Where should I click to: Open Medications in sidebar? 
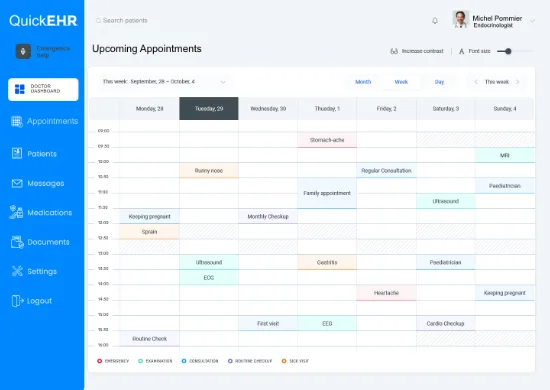point(41,212)
